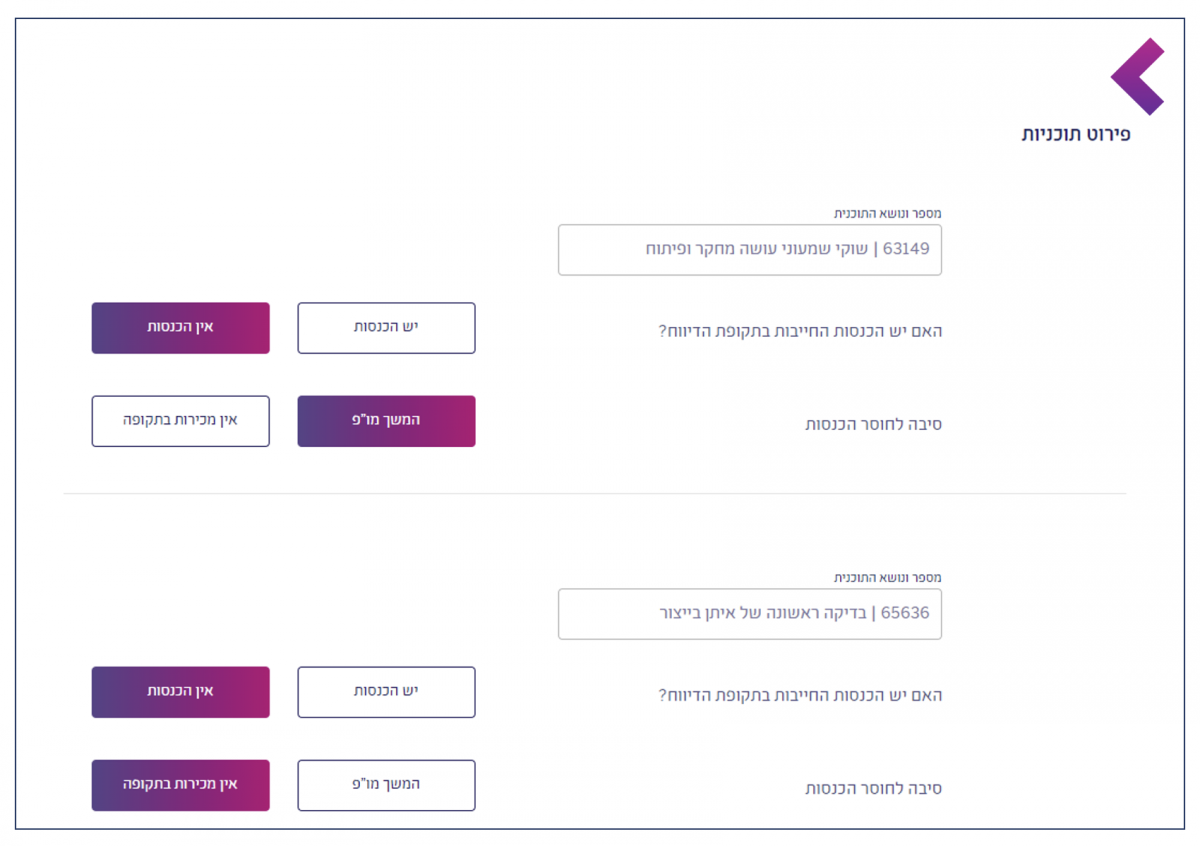Click the horizontal divider between the two programs
The height and width of the screenshot is (846, 1200).
595,493
